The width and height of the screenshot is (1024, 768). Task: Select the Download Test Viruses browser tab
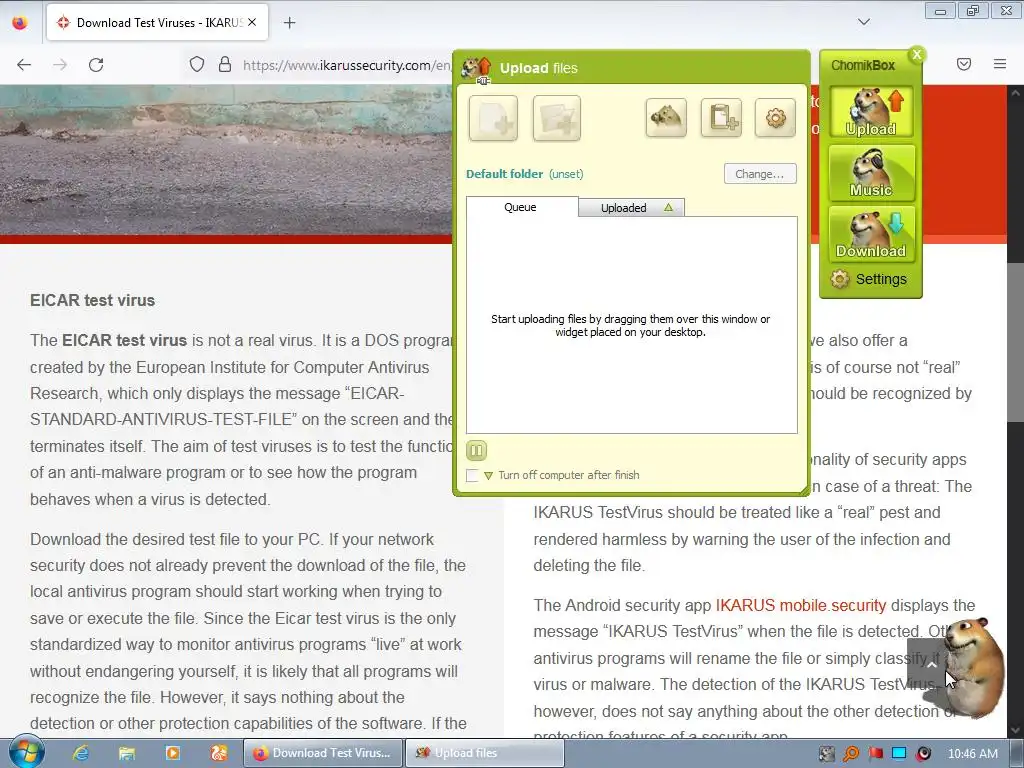click(157, 23)
